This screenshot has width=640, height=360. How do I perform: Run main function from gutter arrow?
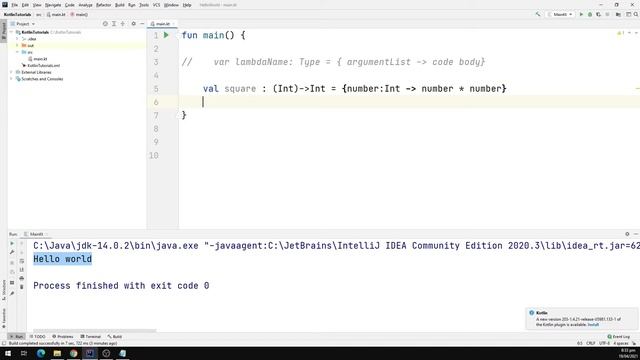coord(166,35)
